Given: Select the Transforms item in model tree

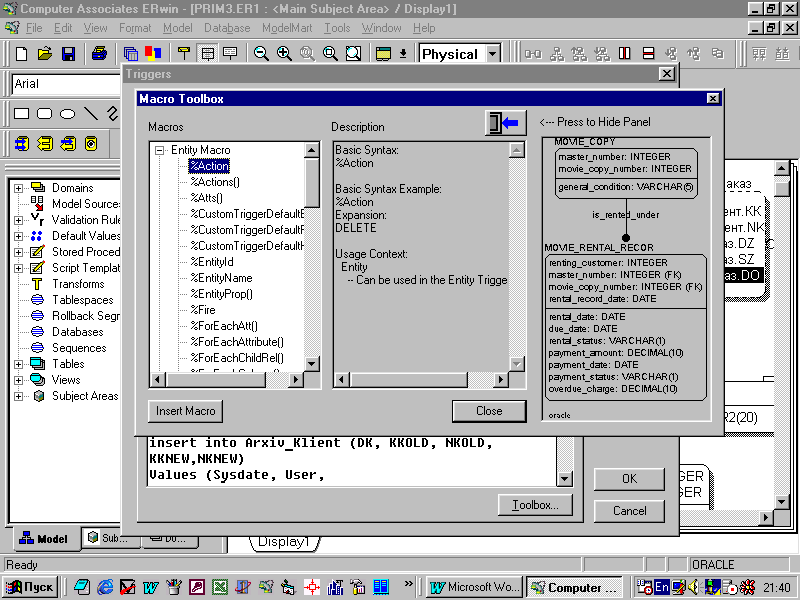Looking at the screenshot, I should 78,284.
